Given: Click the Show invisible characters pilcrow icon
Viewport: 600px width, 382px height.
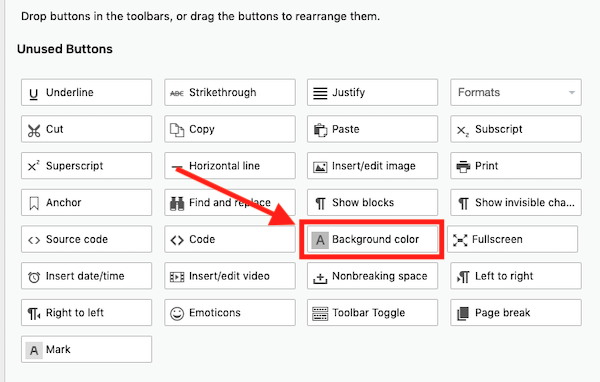Looking at the screenshot, I should point(463,203).
